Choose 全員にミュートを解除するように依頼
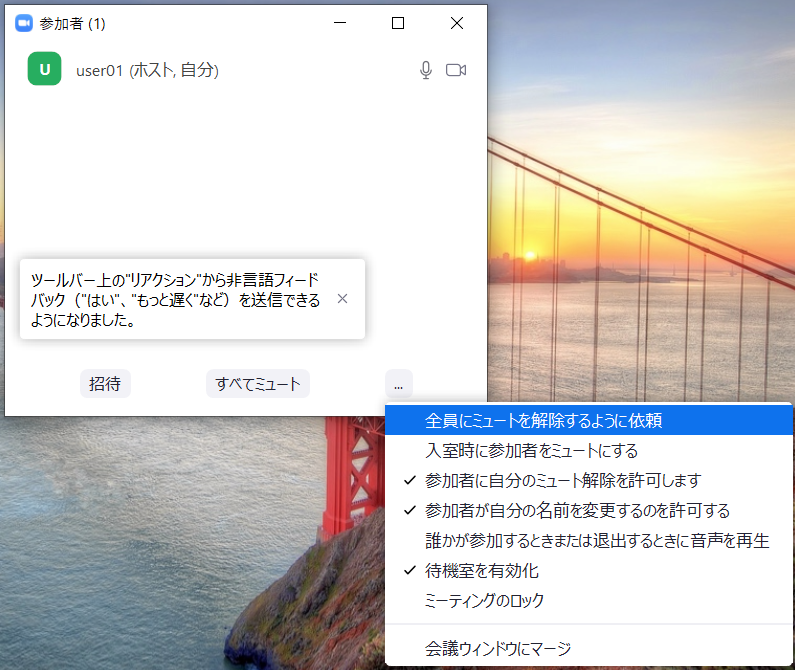This screenshot has height=670, width=795. click(589, 420)
